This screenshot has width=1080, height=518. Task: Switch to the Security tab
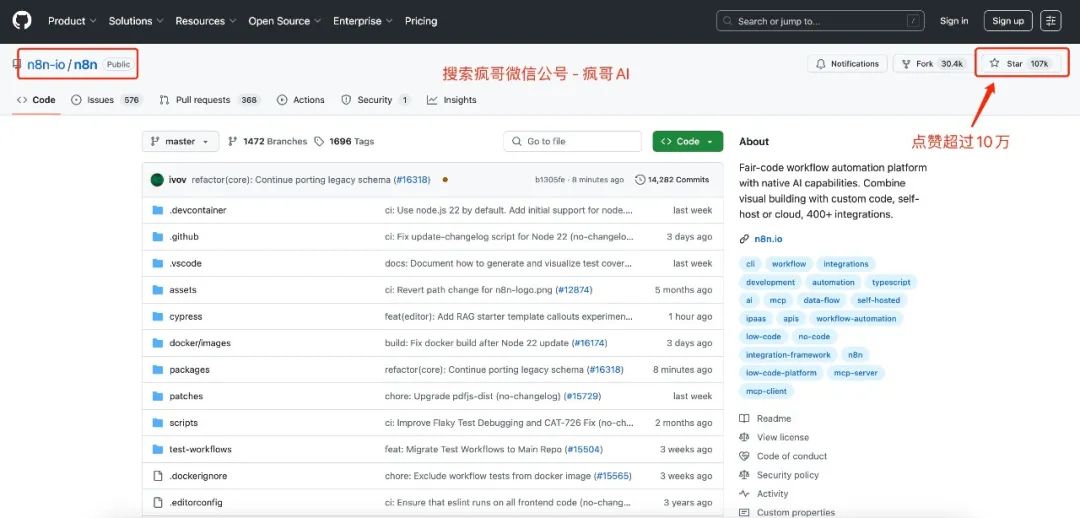tap(375, 100)
